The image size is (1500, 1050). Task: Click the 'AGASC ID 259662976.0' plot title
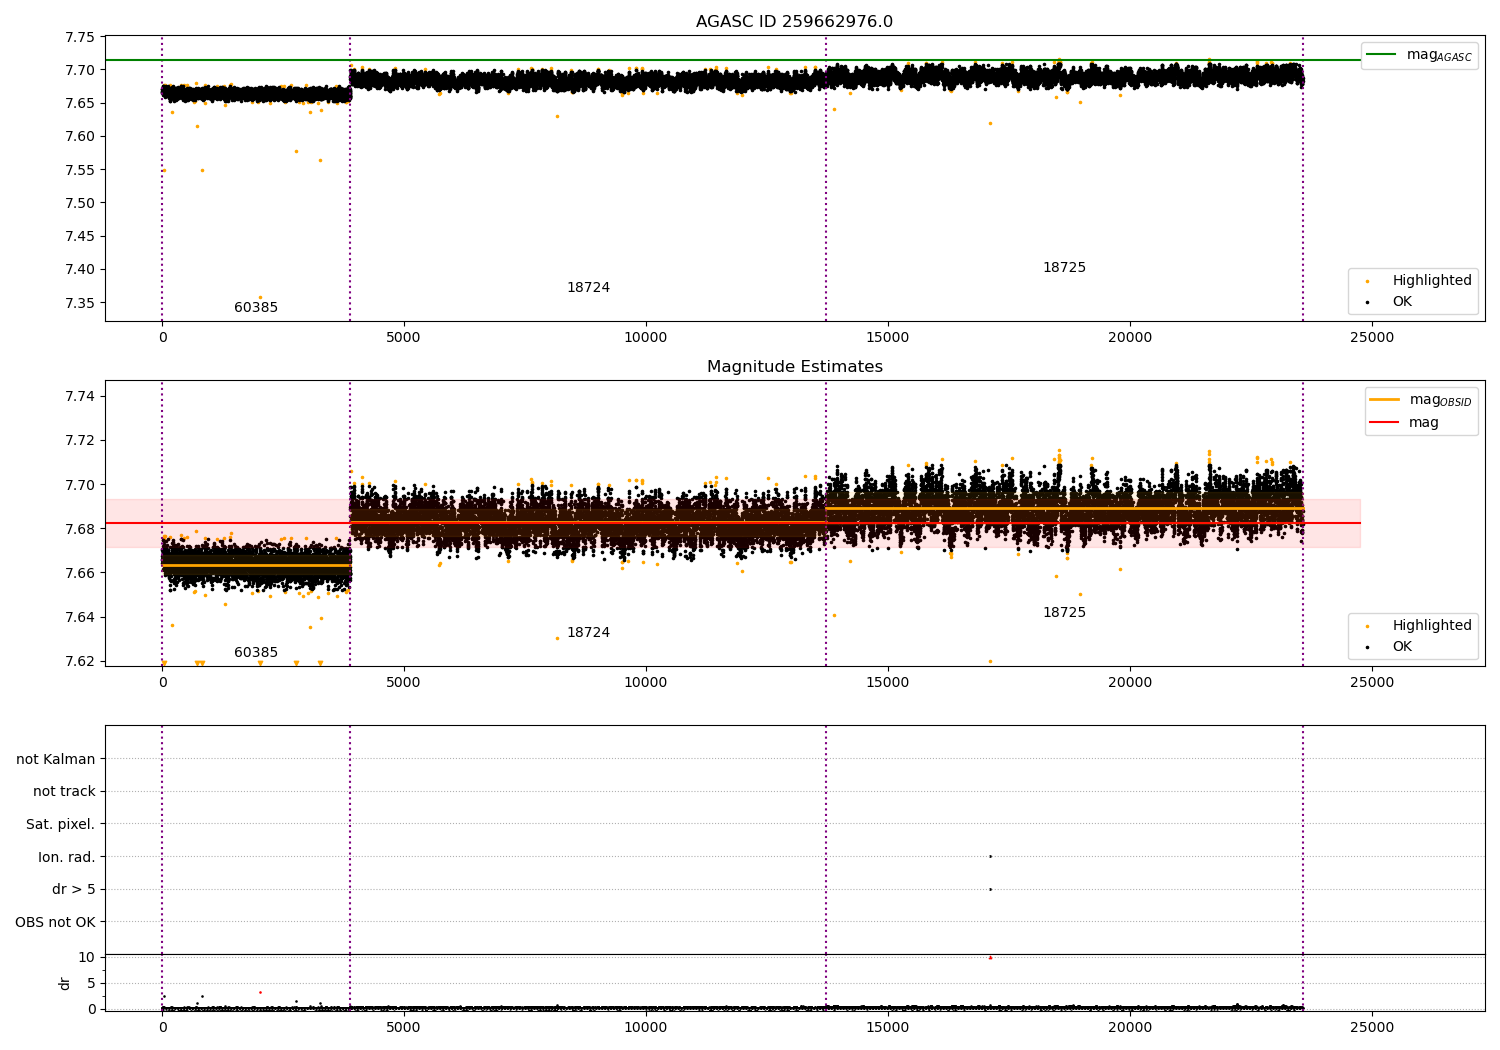coord(794,22)
